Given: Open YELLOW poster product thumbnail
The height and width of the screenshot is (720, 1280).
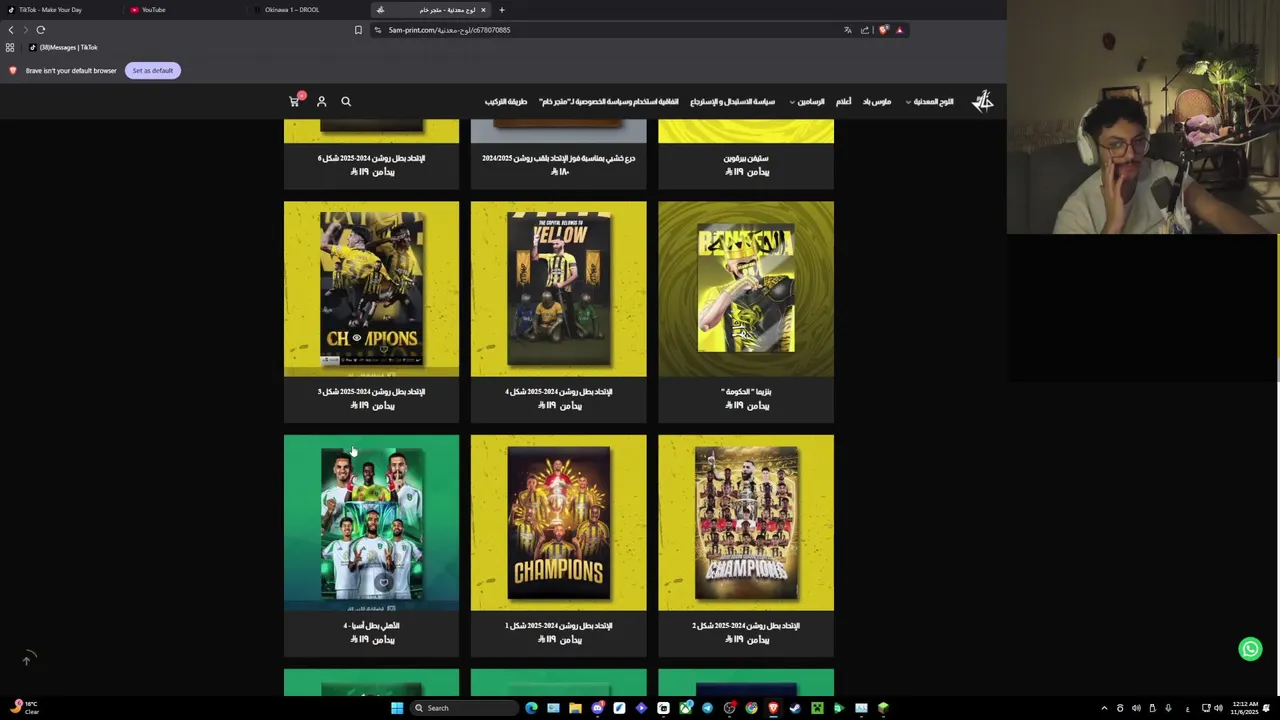Looking at the screenshot, I should (x=558, y=289).
